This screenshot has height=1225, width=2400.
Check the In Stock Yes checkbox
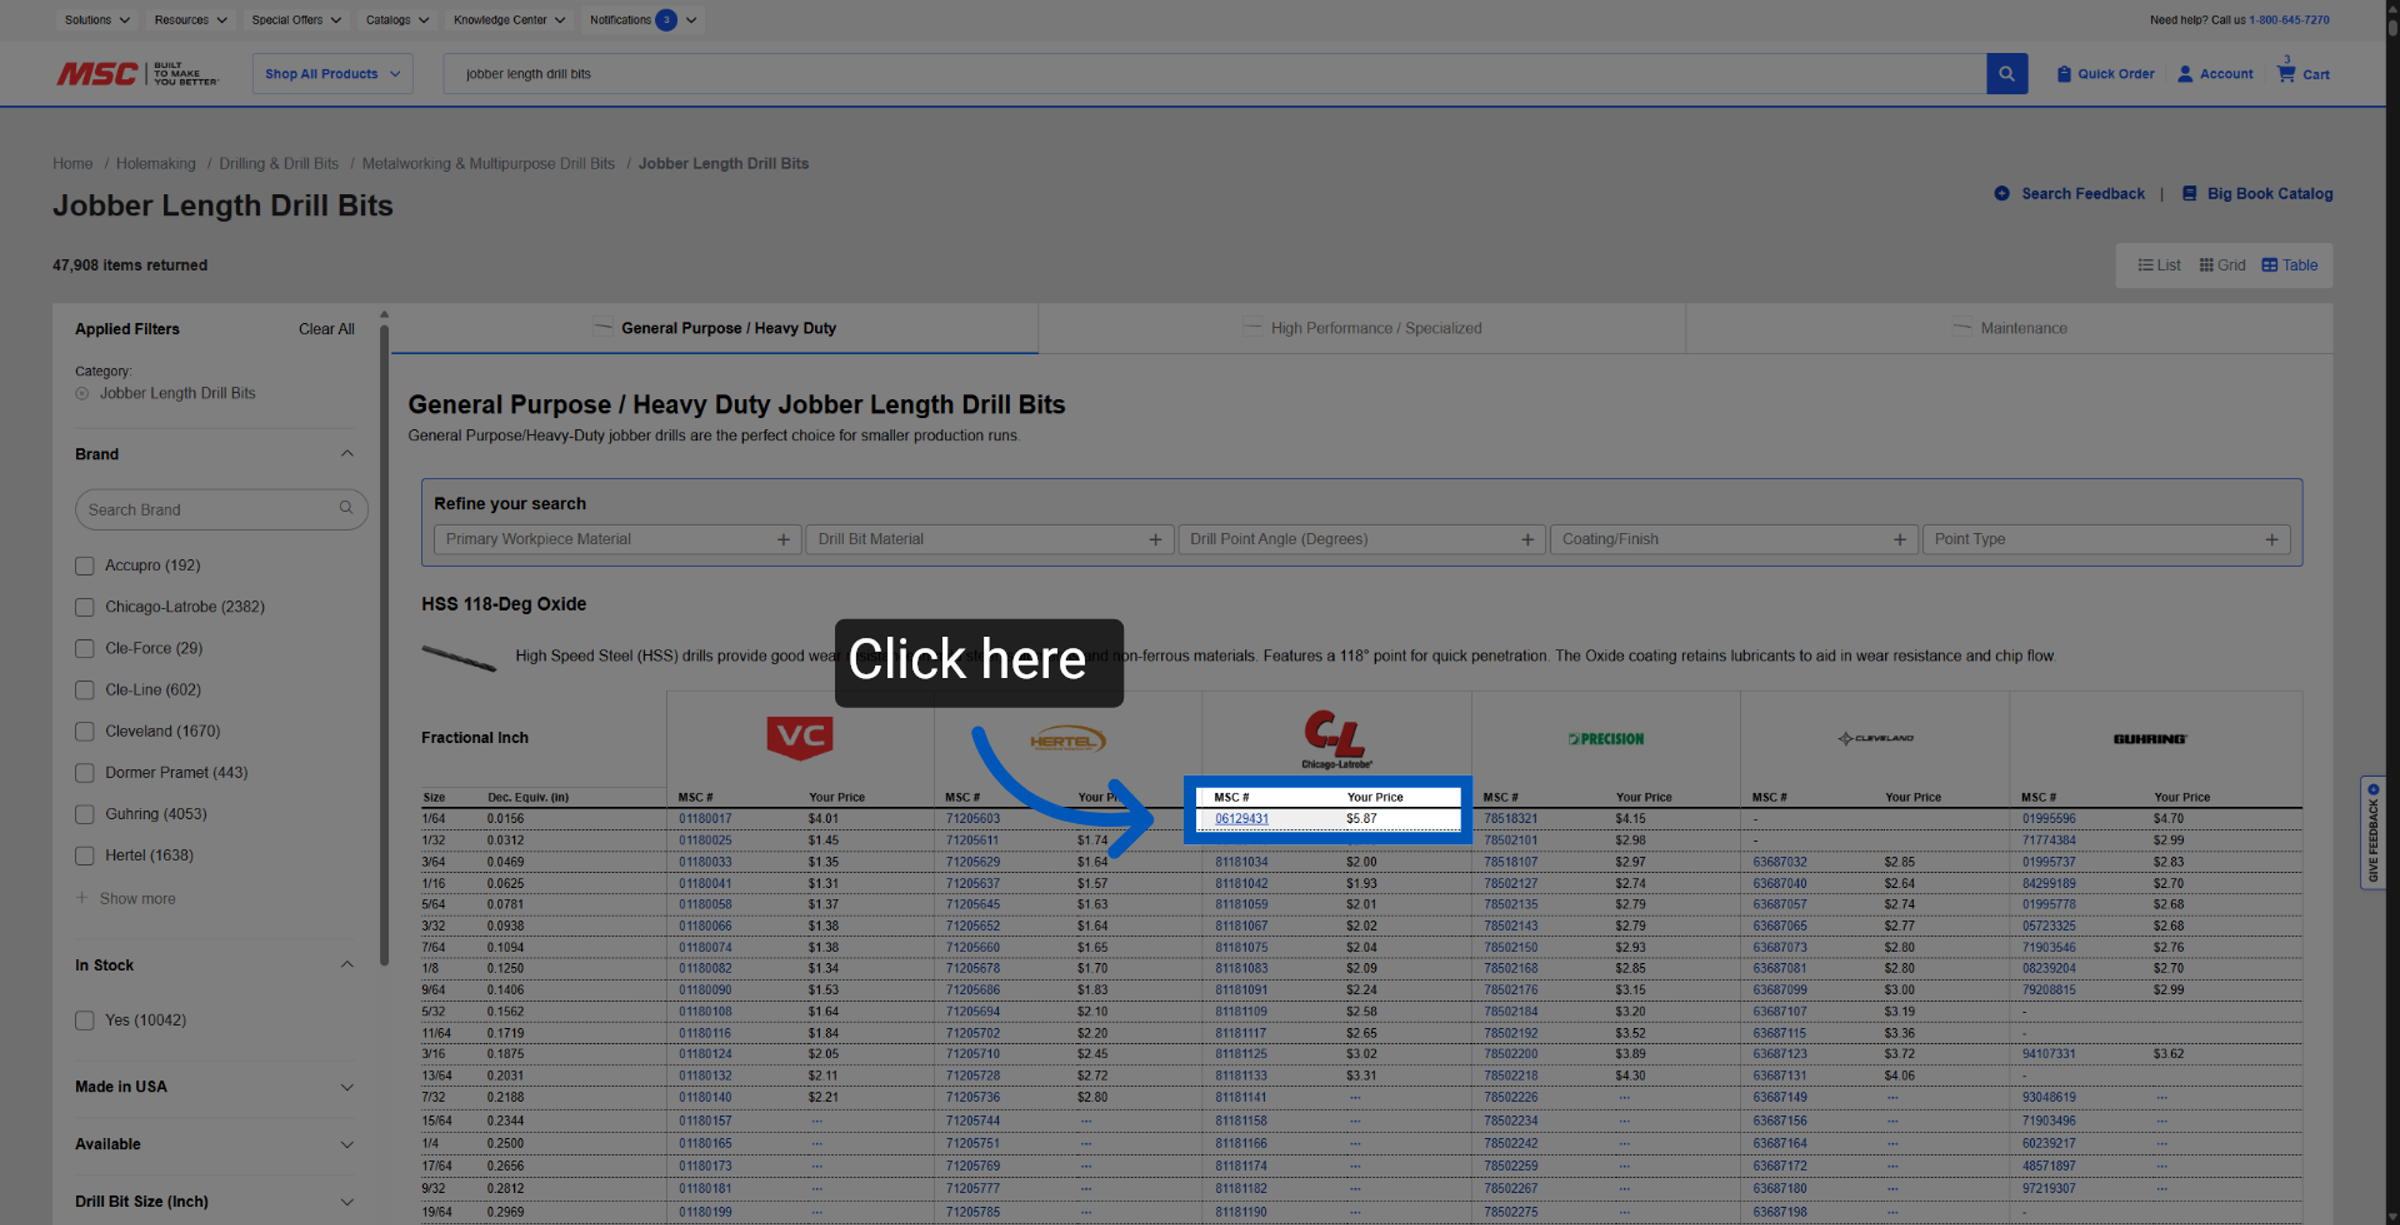[x=85, y=1021]
